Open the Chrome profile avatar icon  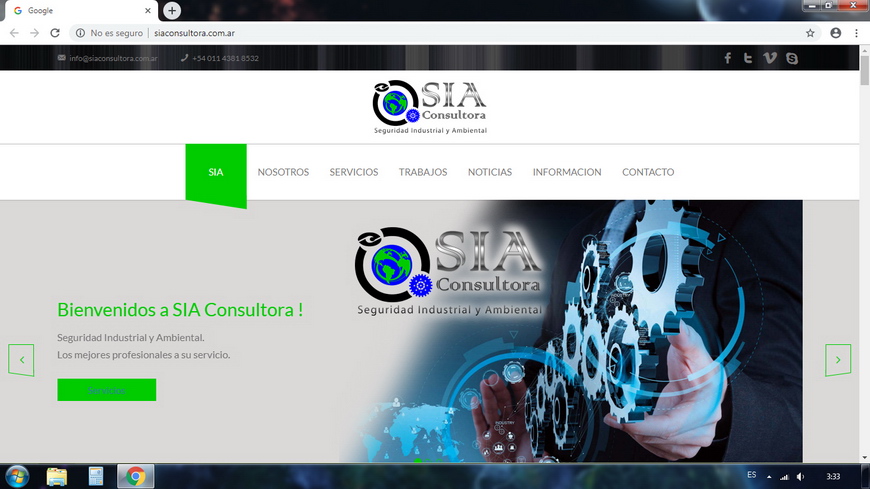[x=836, y=33]
